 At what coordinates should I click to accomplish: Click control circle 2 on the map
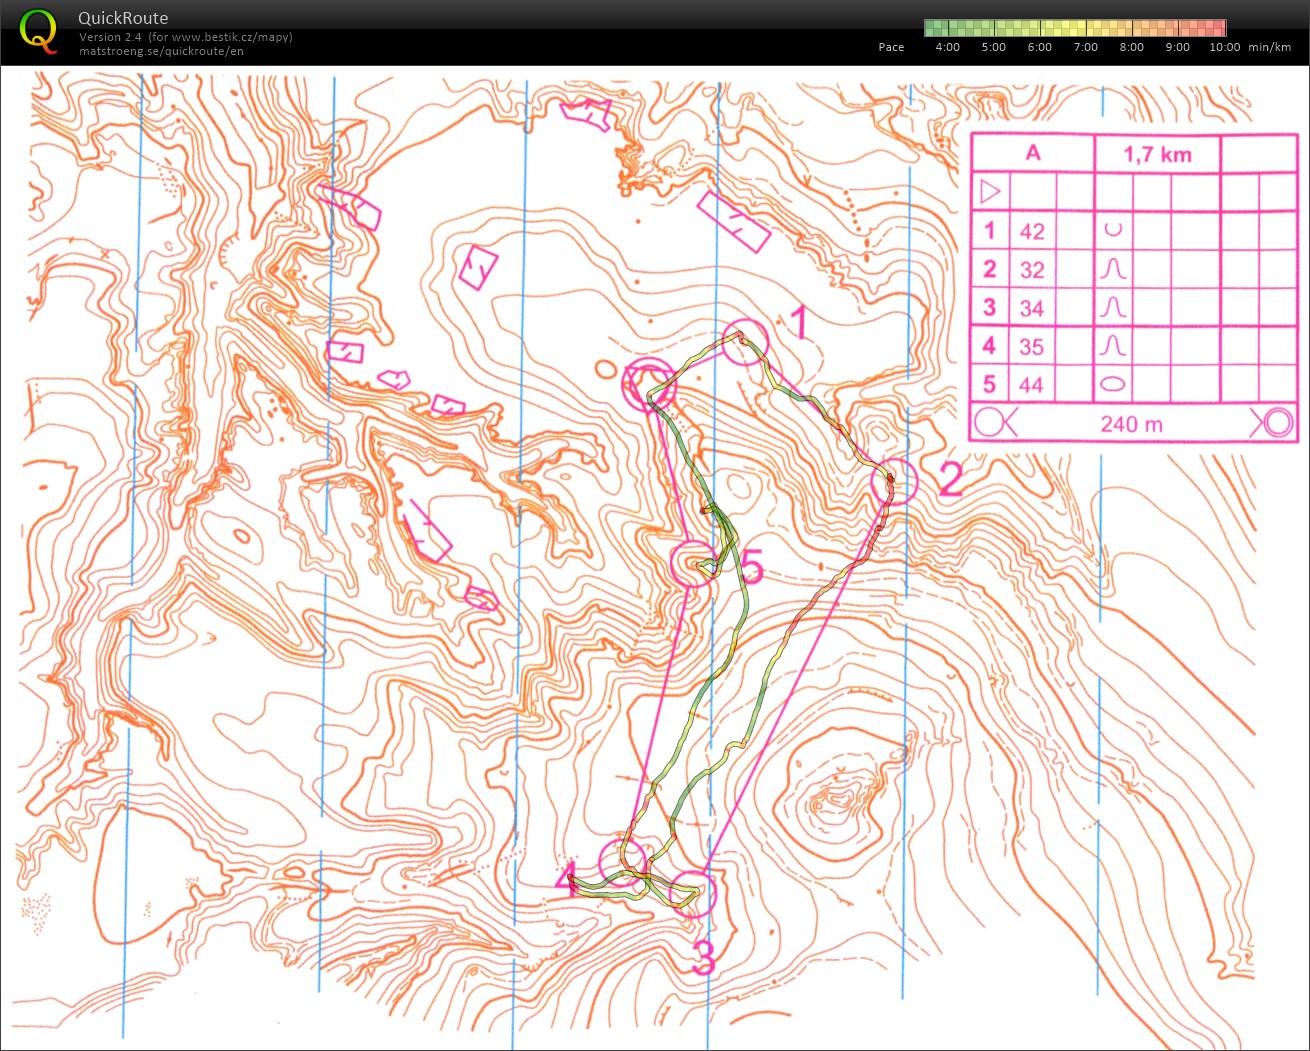click(894, 482)
